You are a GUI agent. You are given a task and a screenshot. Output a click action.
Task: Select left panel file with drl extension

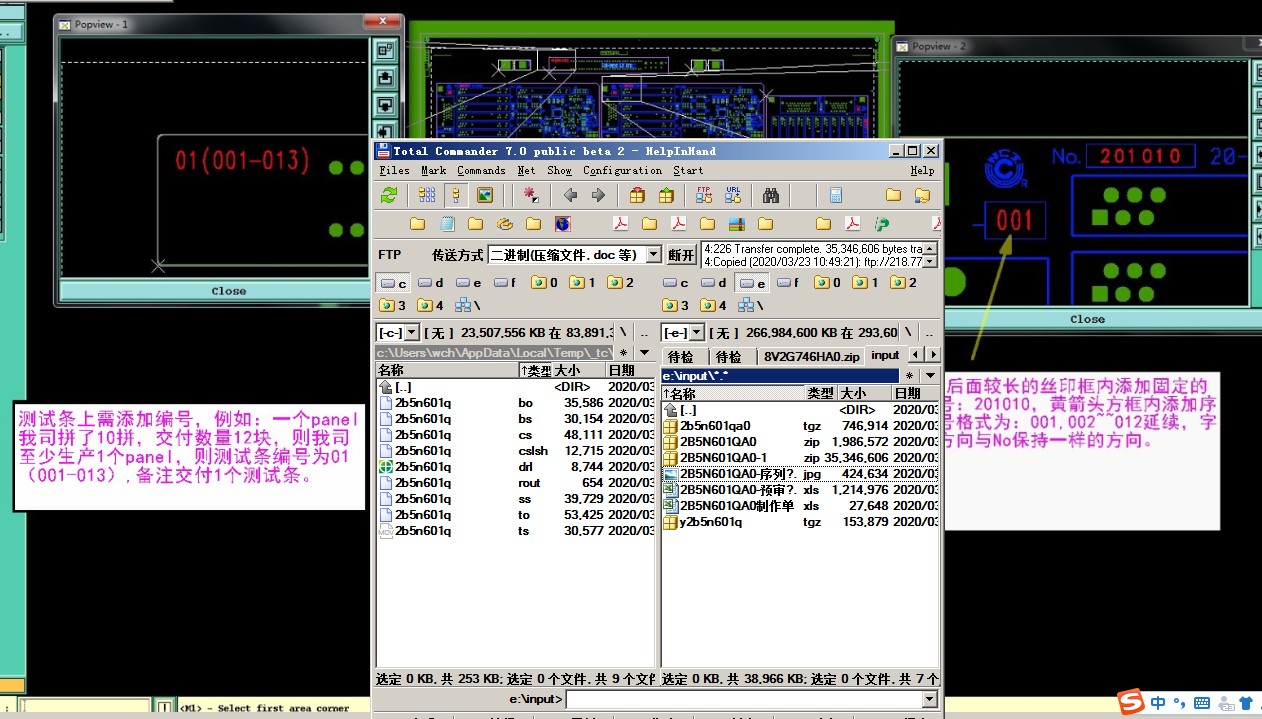click(x=515, y=467)
